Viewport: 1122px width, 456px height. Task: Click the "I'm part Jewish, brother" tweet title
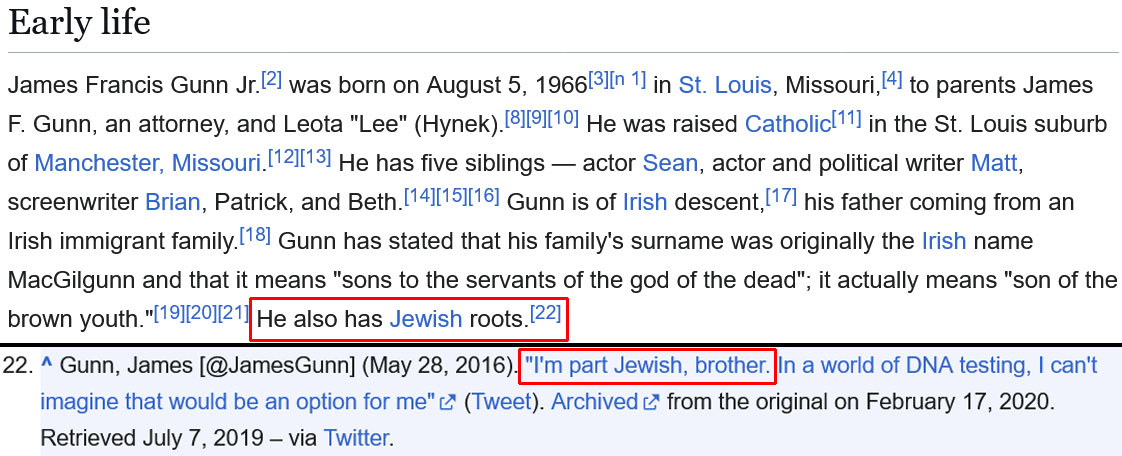coord(647,366)
